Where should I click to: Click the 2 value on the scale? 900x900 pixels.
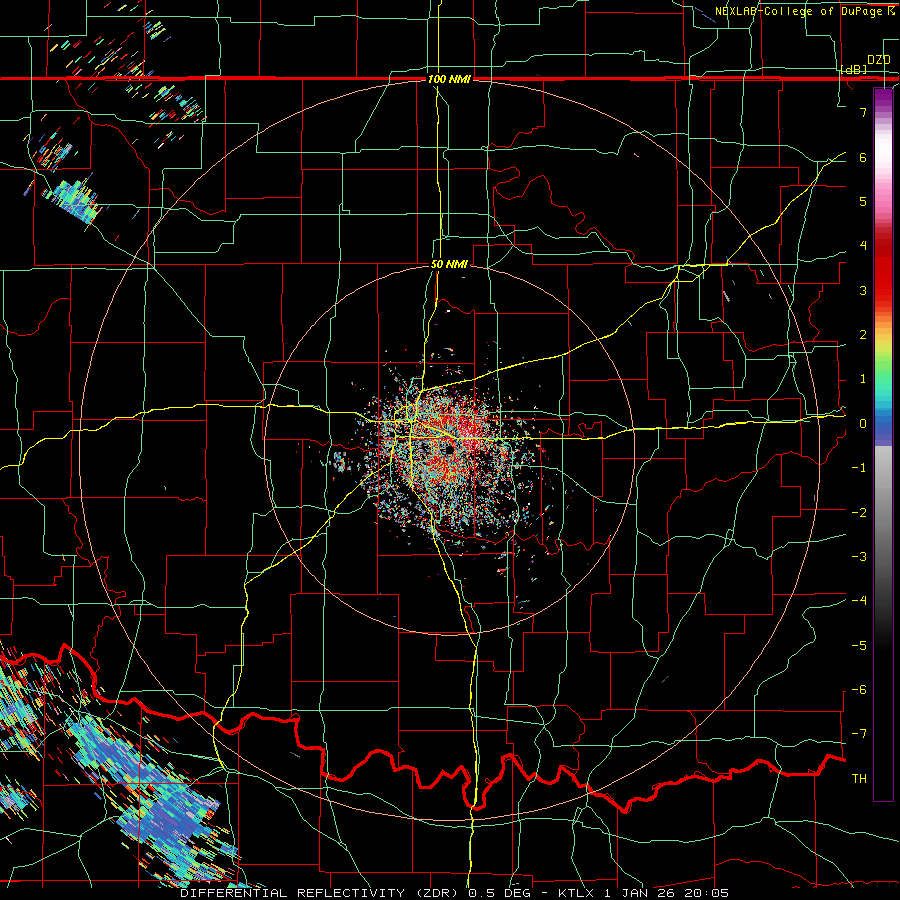point(863,335)
